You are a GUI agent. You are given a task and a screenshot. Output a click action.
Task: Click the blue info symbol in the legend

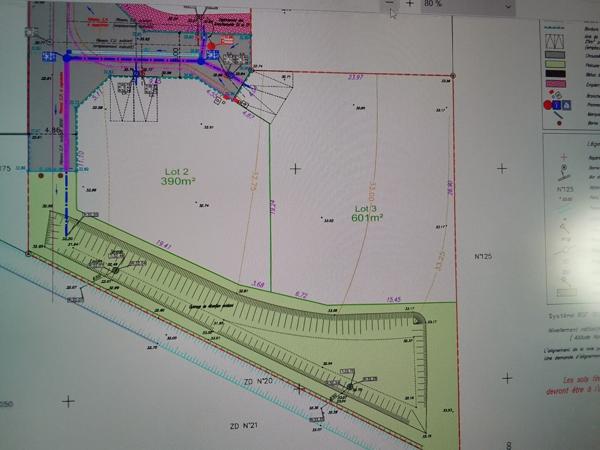(x=558, y=104)
